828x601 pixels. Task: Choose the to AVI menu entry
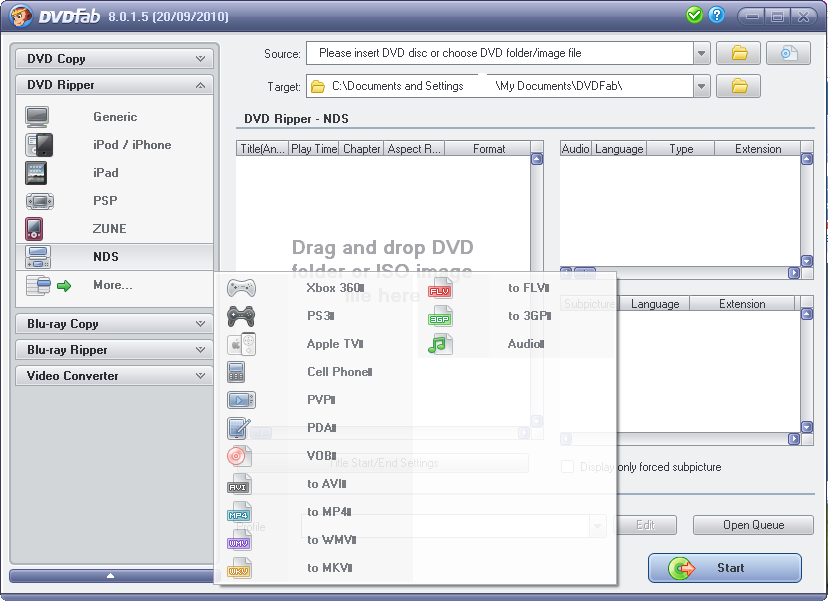point(326,484)
